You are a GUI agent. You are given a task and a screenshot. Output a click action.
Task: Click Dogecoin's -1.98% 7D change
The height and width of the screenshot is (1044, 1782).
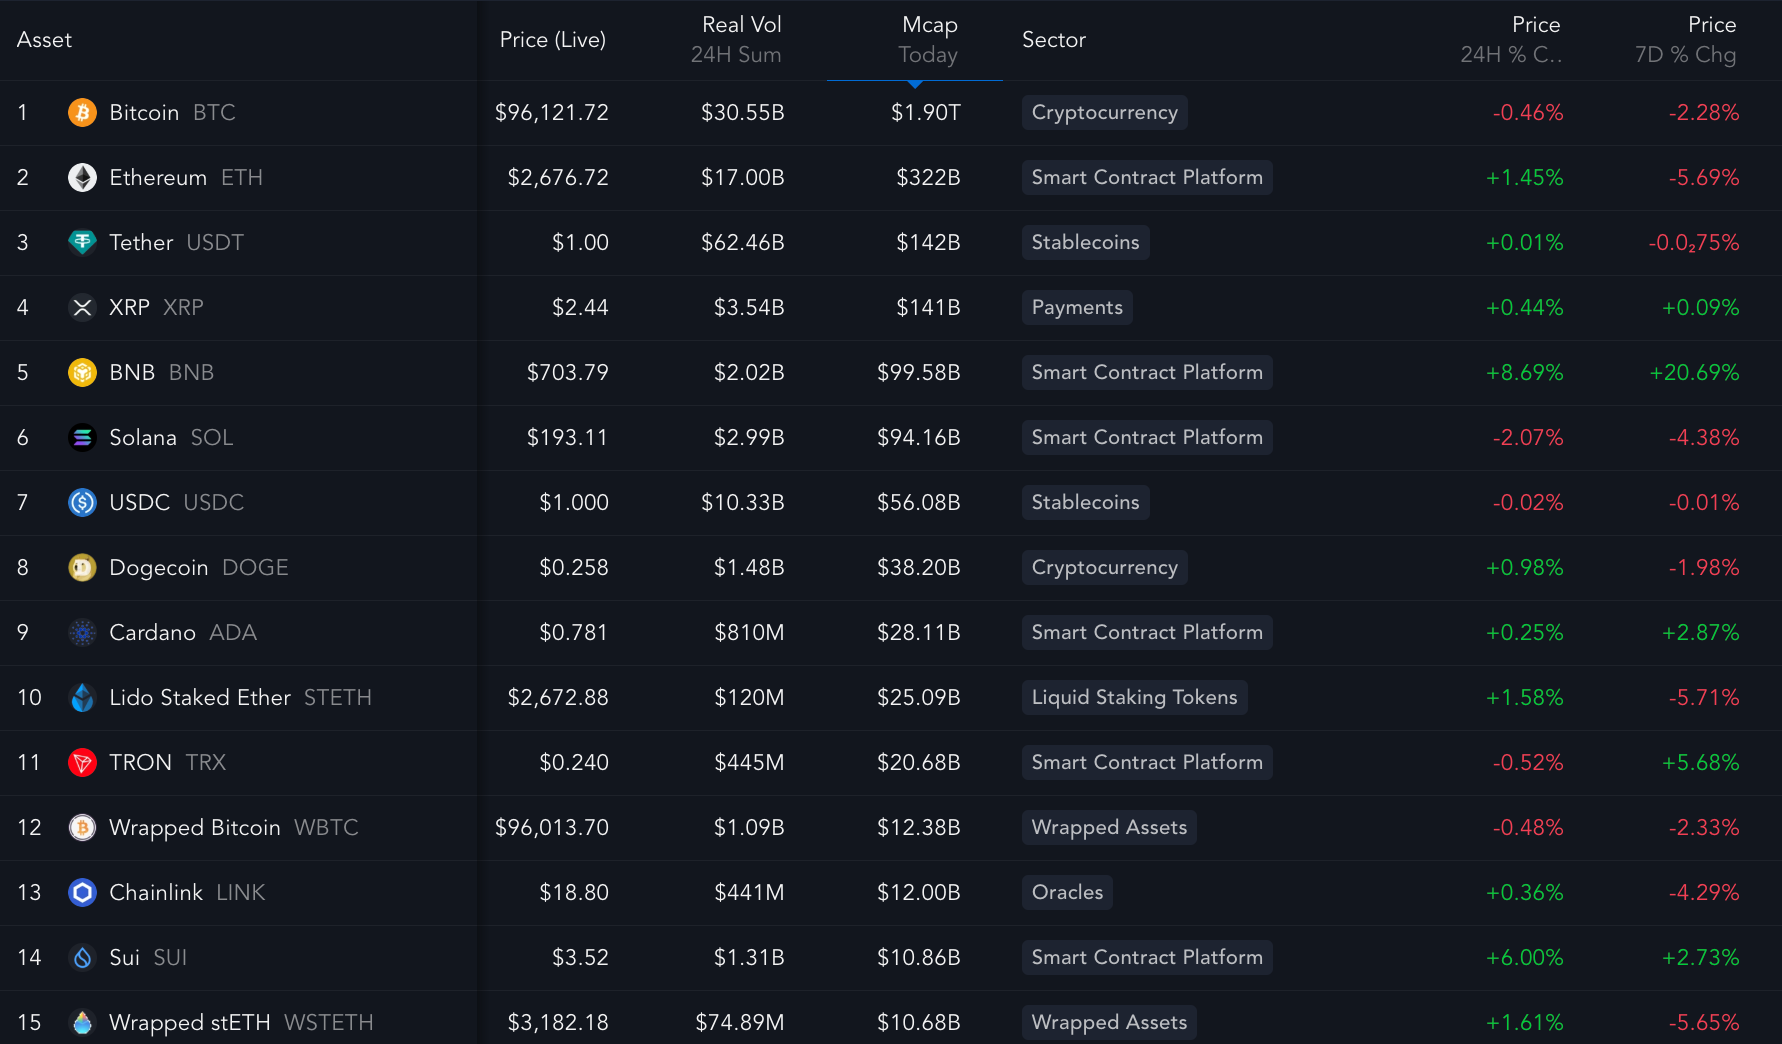tap(1704, 568)
